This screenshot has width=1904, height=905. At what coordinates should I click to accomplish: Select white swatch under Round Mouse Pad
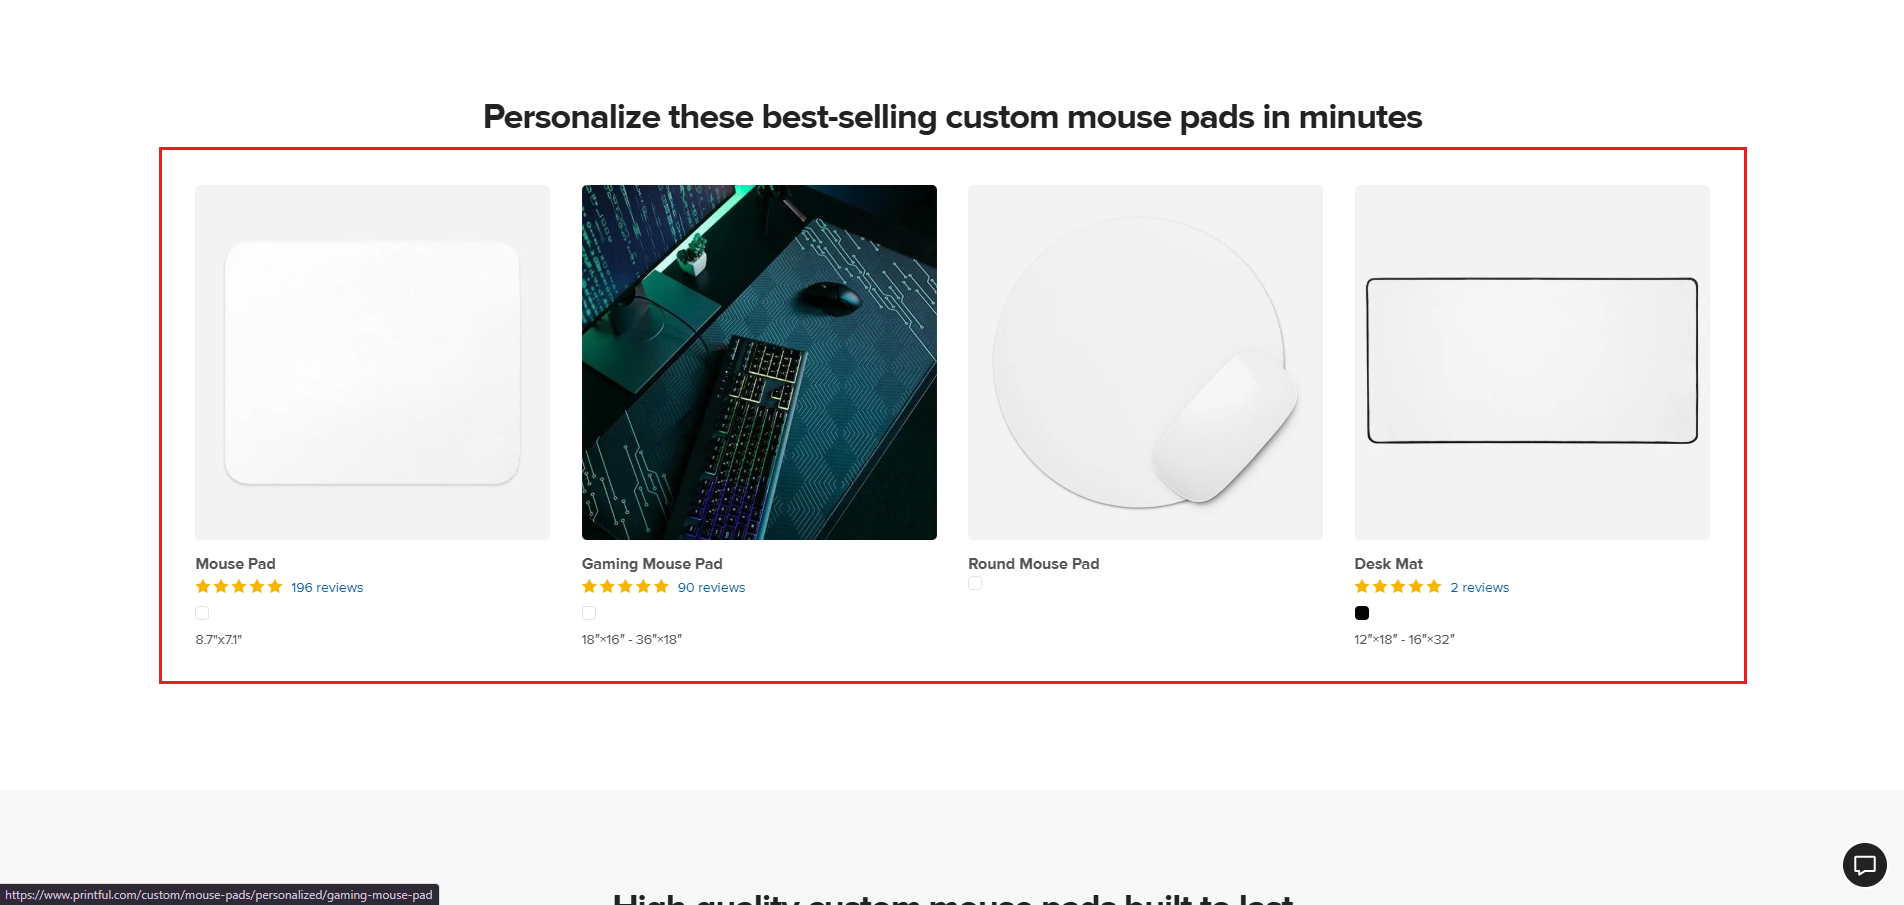pos(975,583)
